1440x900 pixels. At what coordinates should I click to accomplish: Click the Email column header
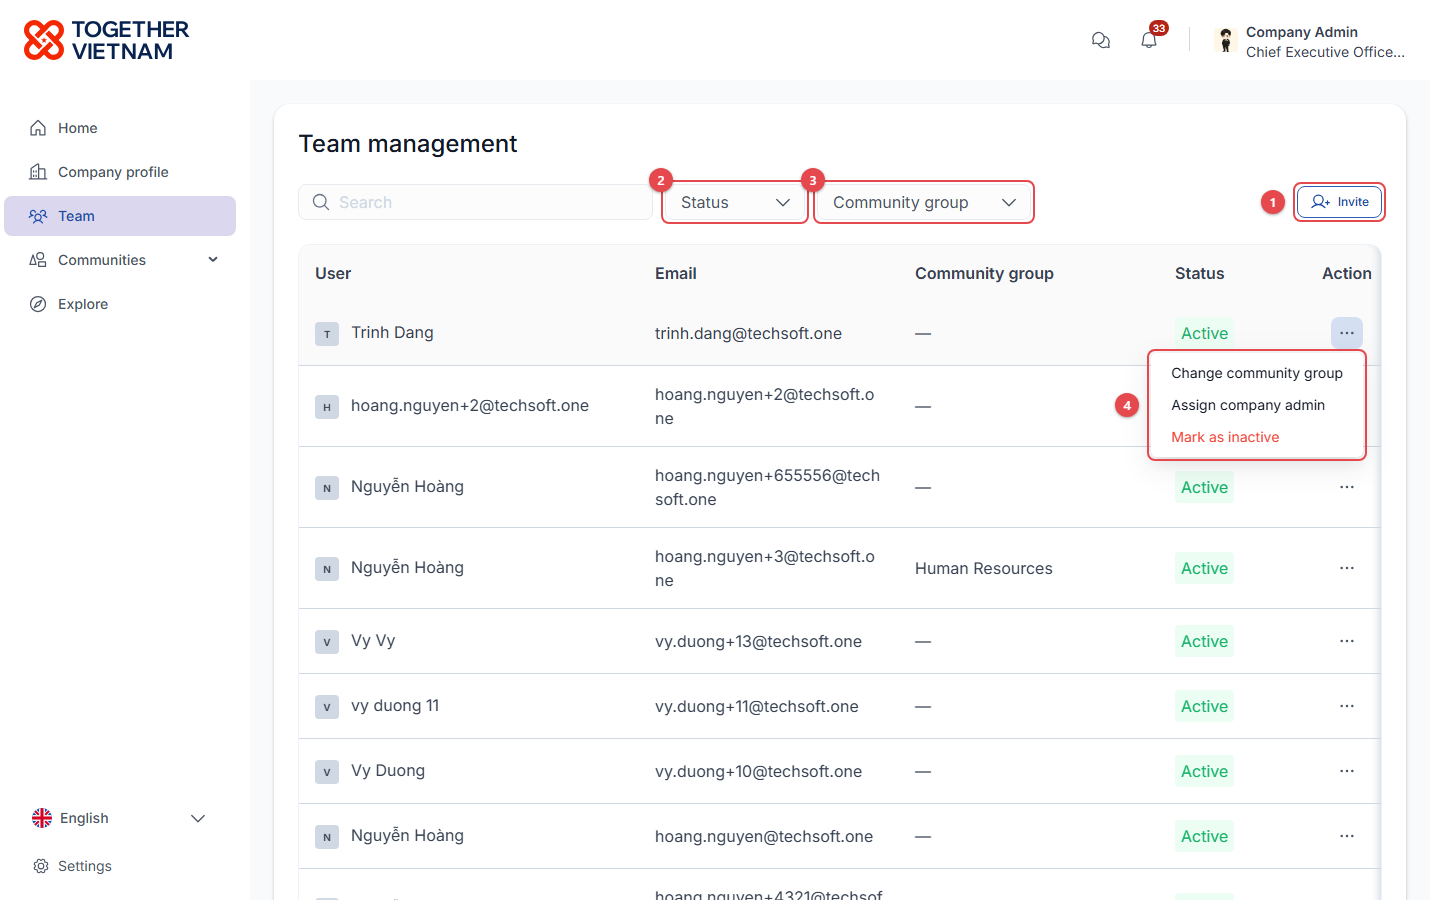pos(676,273)
